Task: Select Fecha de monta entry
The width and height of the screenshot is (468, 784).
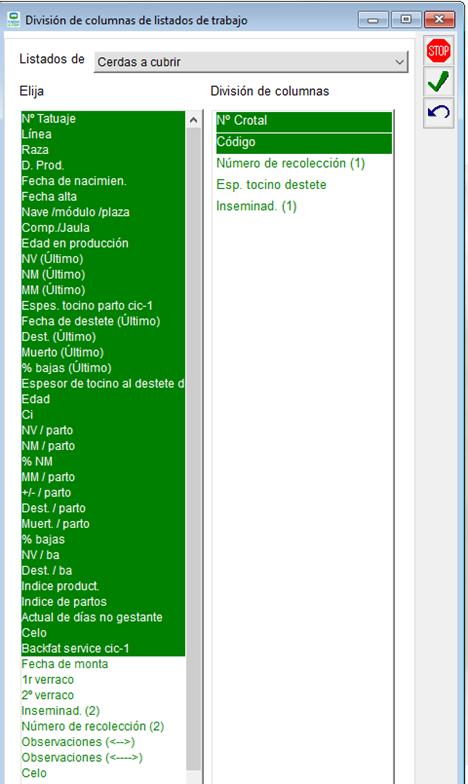Action: pyautogui.click(x=103, y=664)
